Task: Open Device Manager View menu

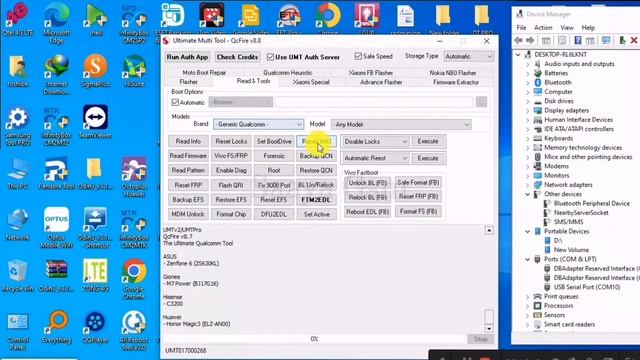Action: [x=567, y=27]
